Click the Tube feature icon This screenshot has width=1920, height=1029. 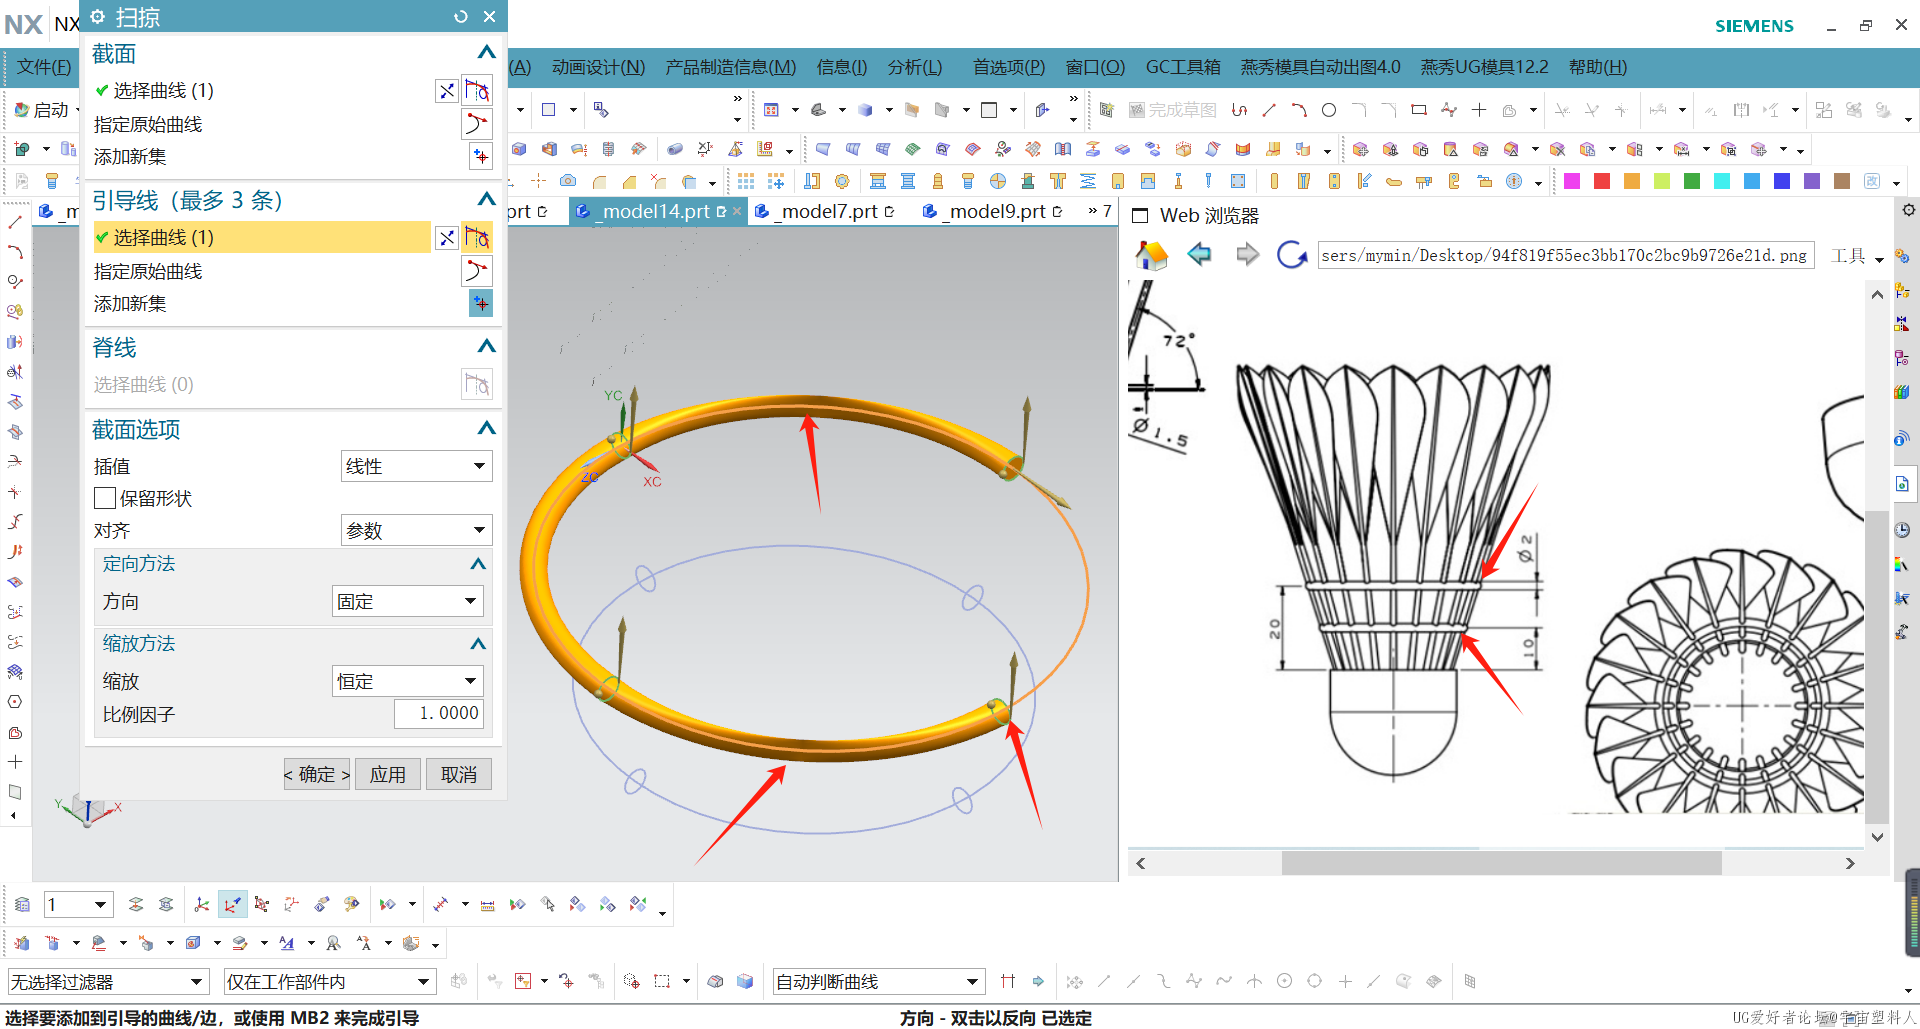(x=675, y=150)
